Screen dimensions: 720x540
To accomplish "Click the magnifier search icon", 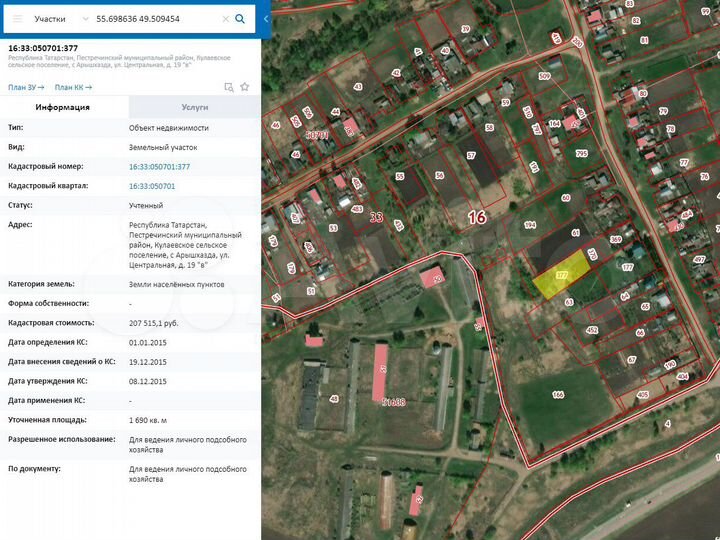I will coord(240,19).
